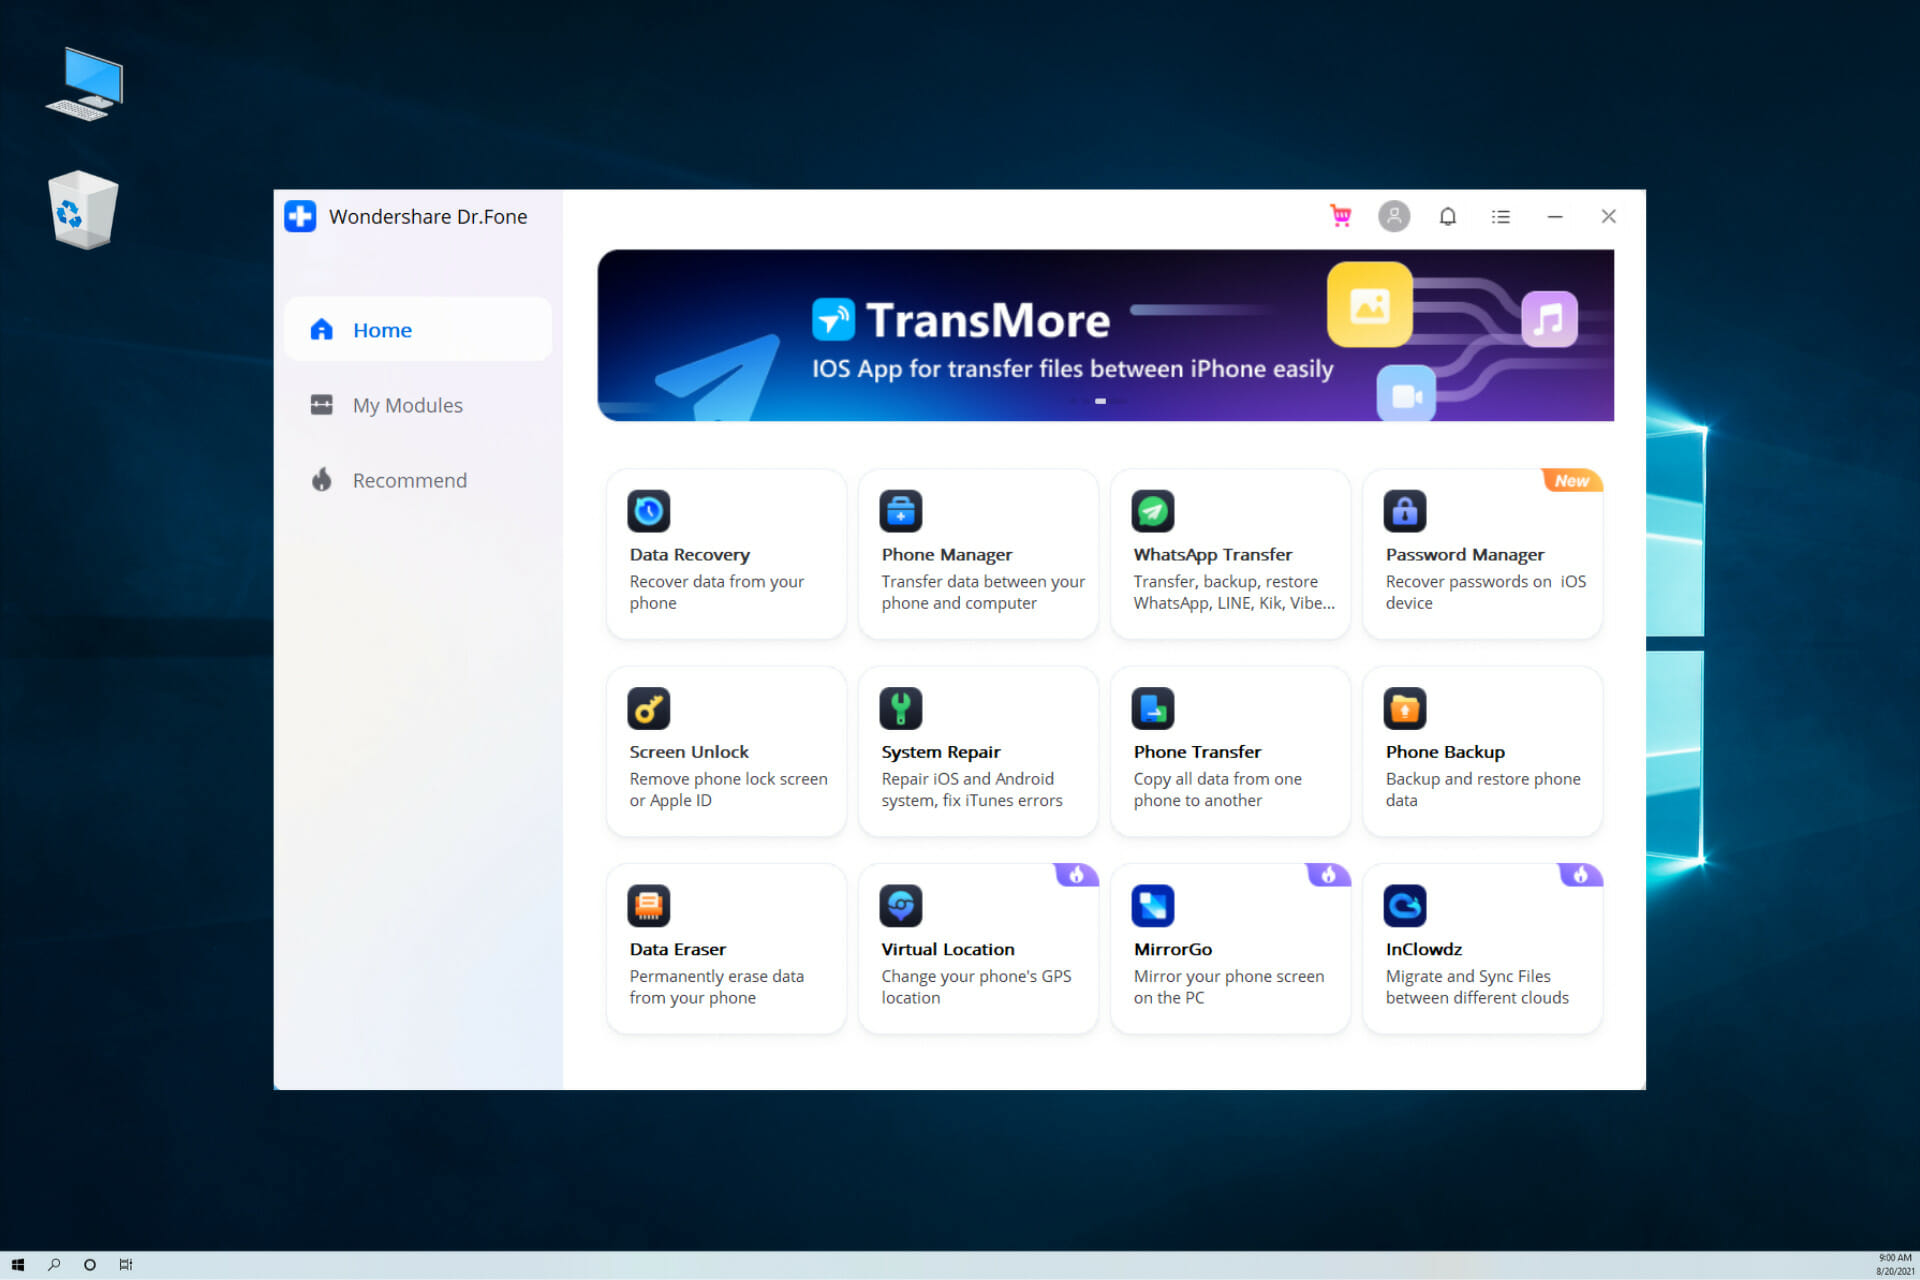Click 'Permanently erase data from your phone' text
The height and width of the screenshot is (1280, 1920).
point(716,986)
